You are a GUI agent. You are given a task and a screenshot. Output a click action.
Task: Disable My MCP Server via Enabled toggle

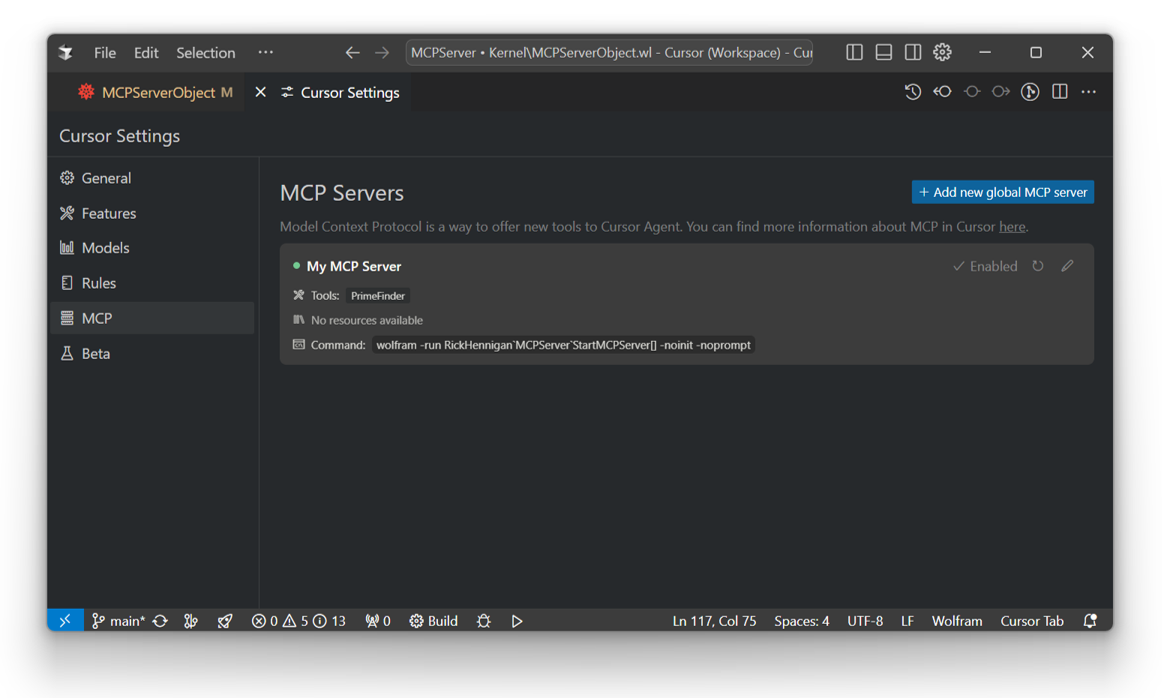[x=985, y=266]
